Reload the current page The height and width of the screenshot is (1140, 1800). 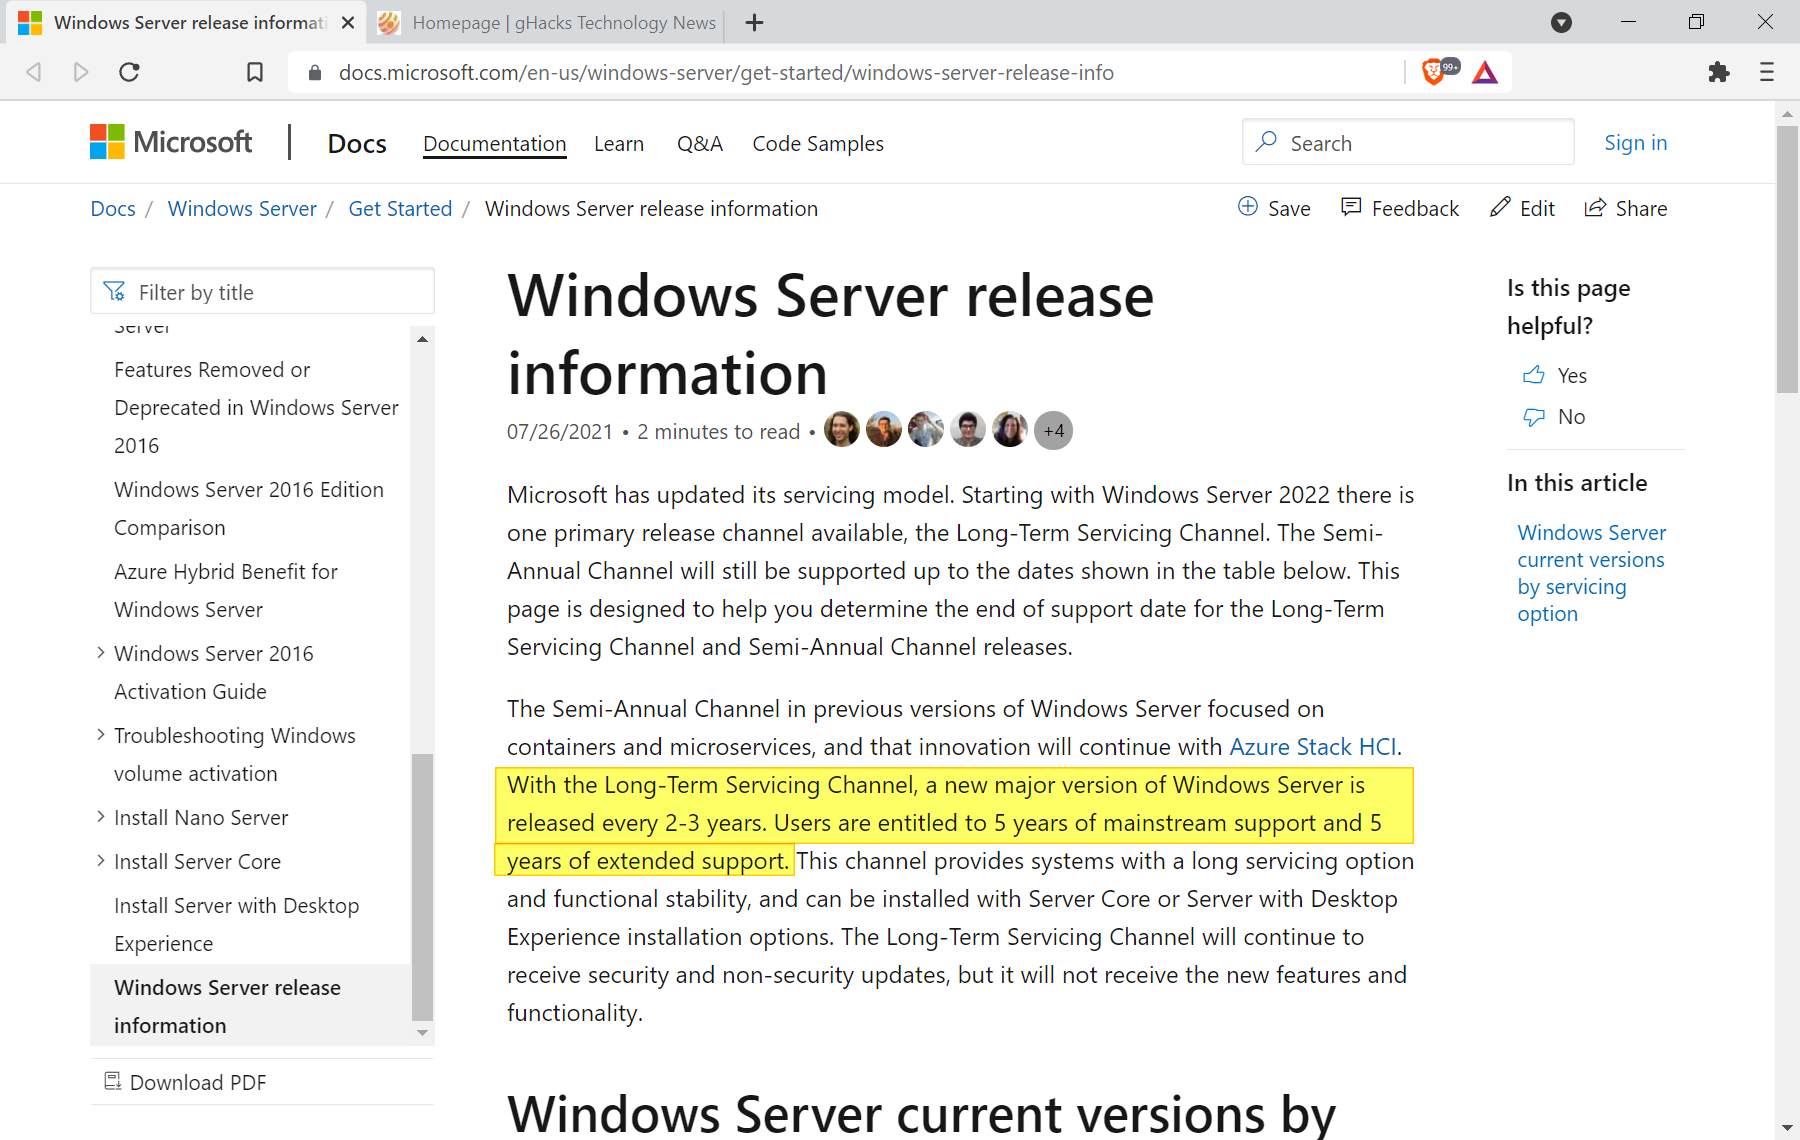tap(129, 72)
